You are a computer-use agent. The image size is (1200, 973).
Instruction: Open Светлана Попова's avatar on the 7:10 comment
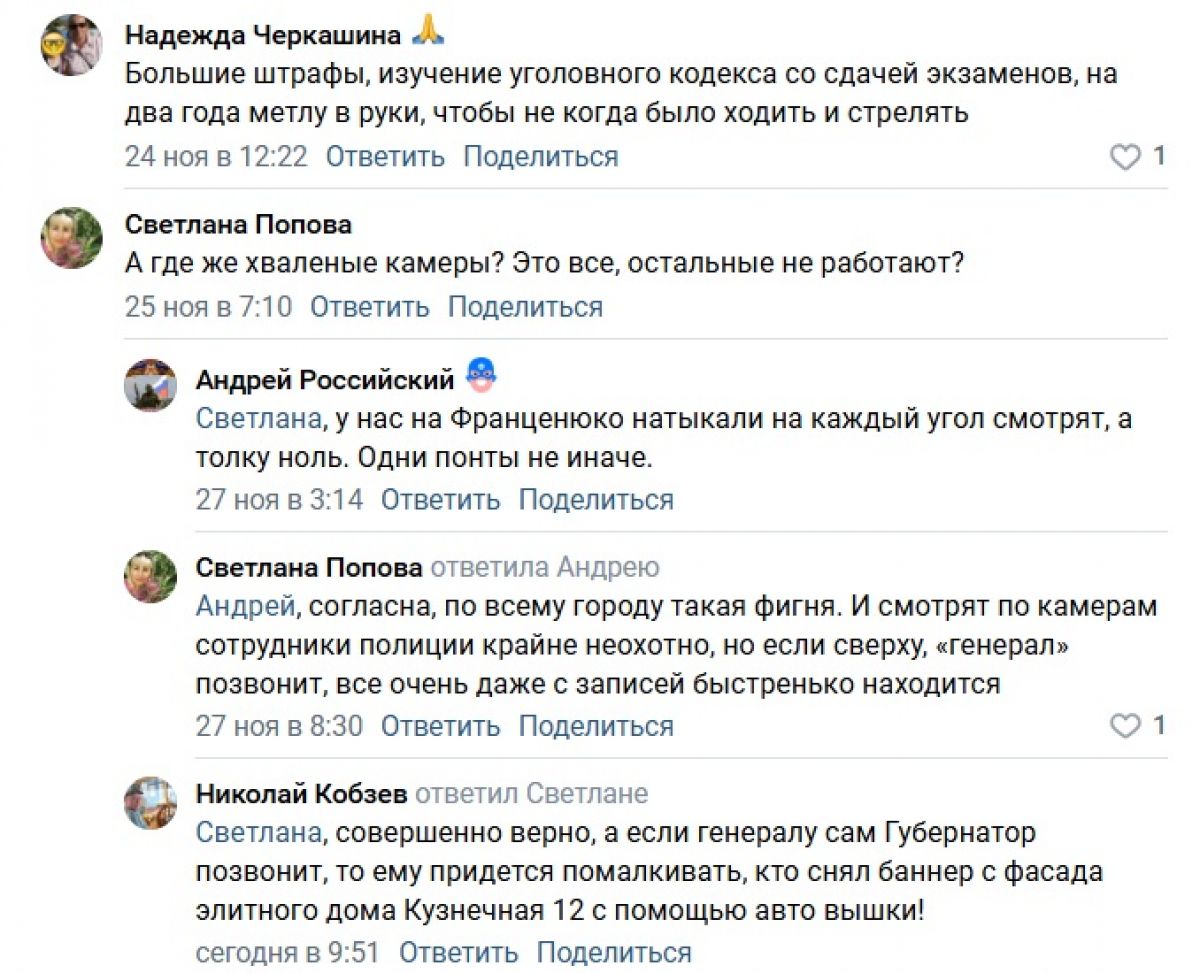(x=72, y=238)
